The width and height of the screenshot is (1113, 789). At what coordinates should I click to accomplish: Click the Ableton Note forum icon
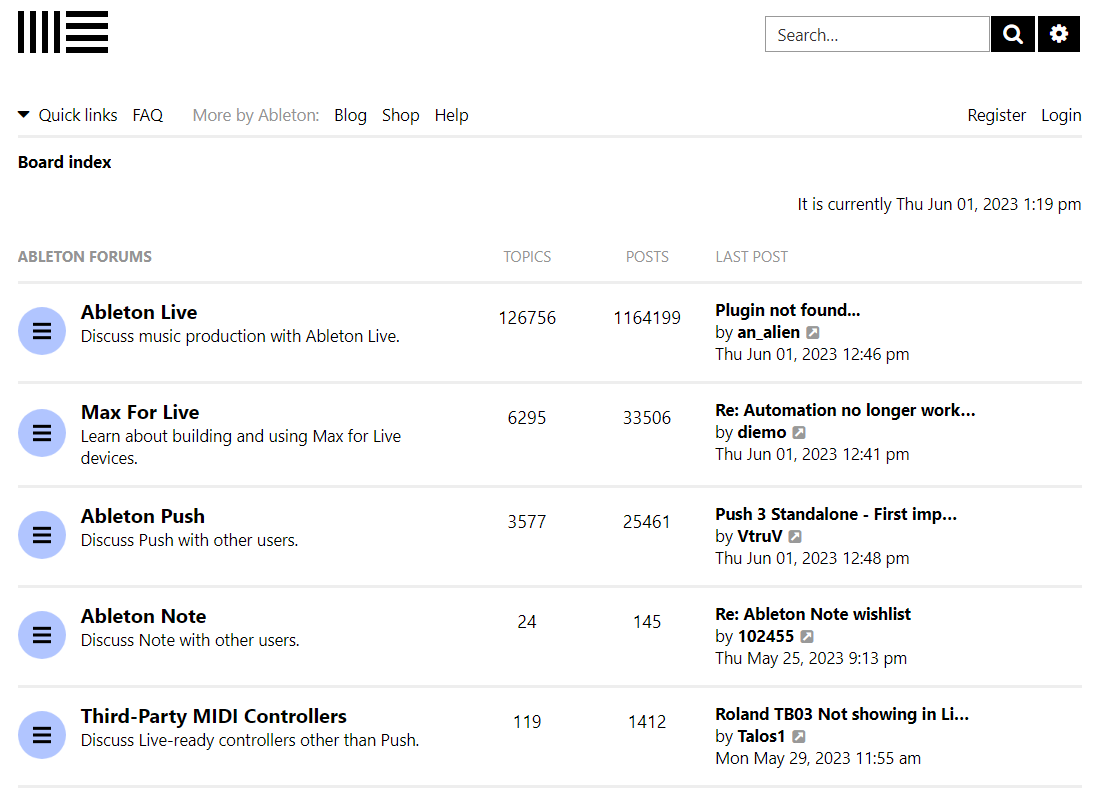tap(42, 635)
